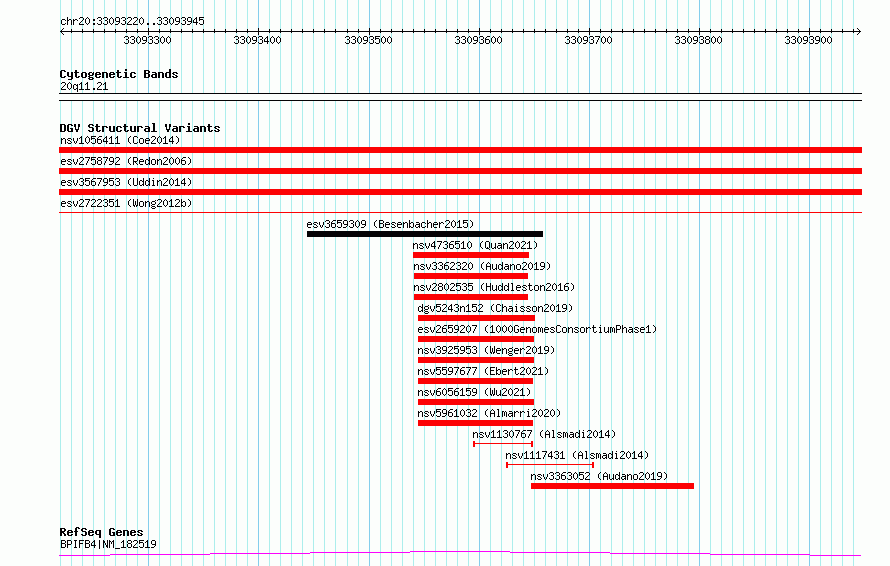Open nsv5961032 (Almarri2020) label

point(489,413)
